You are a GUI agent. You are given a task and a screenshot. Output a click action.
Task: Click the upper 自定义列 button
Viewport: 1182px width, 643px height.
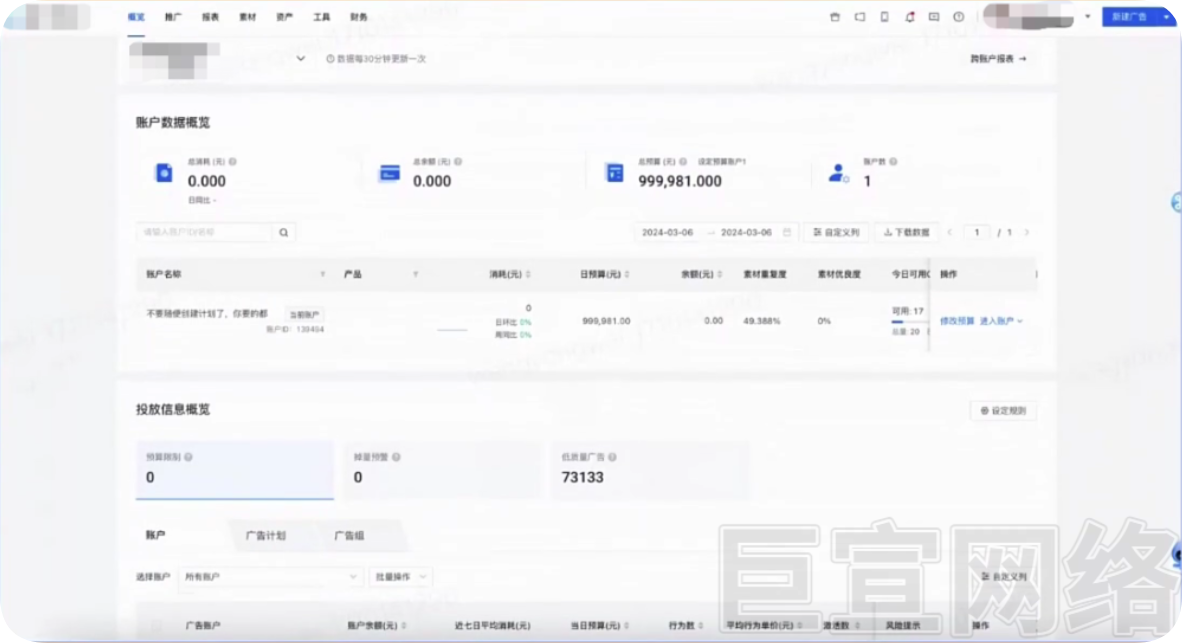836,232
